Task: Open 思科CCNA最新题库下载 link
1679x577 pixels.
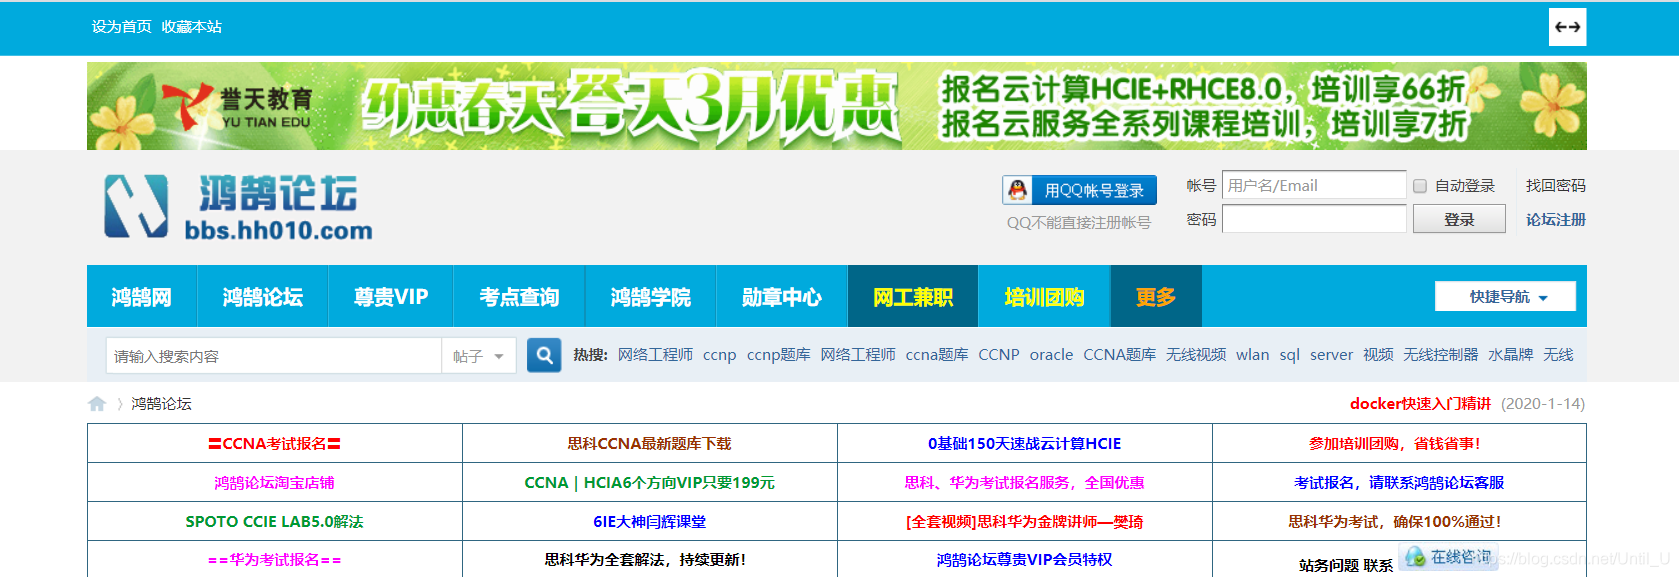Action: [650, 444]
